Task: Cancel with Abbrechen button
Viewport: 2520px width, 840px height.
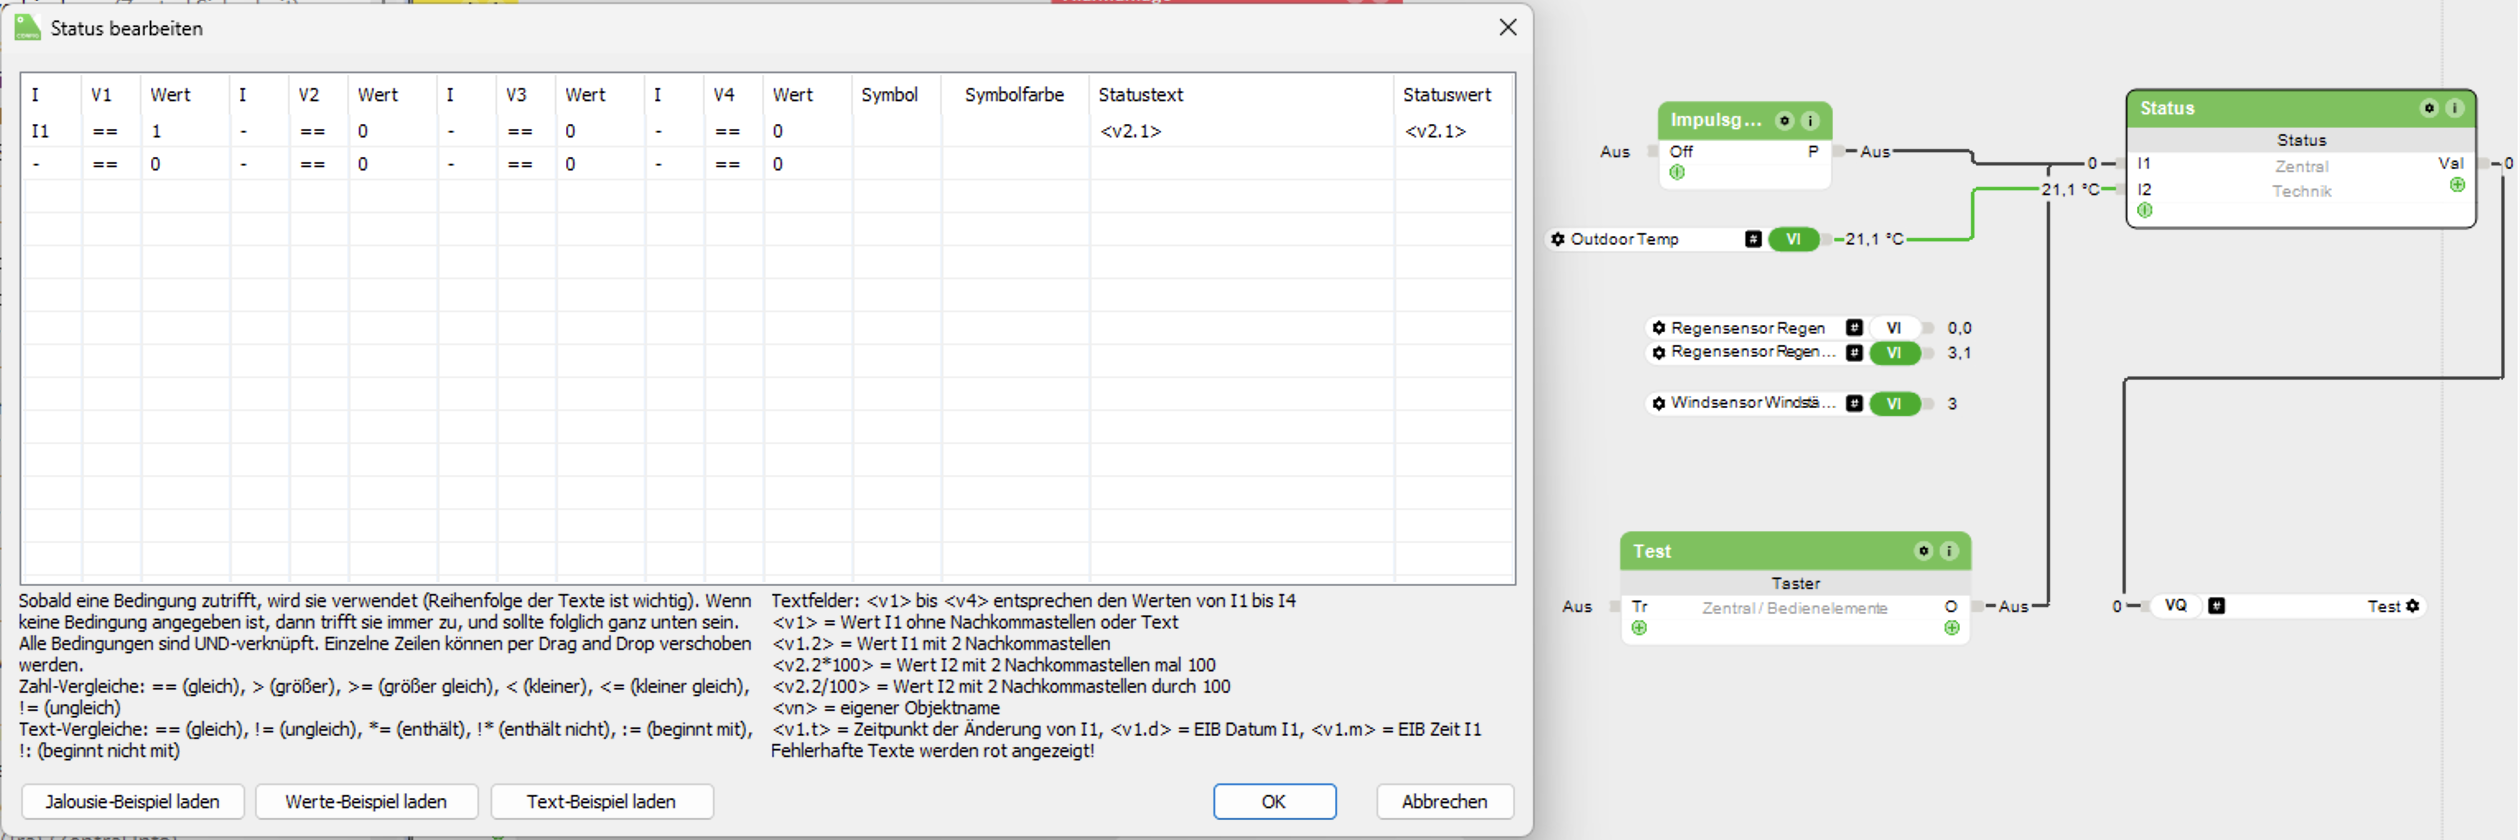Action: [x=1446, y=802]
